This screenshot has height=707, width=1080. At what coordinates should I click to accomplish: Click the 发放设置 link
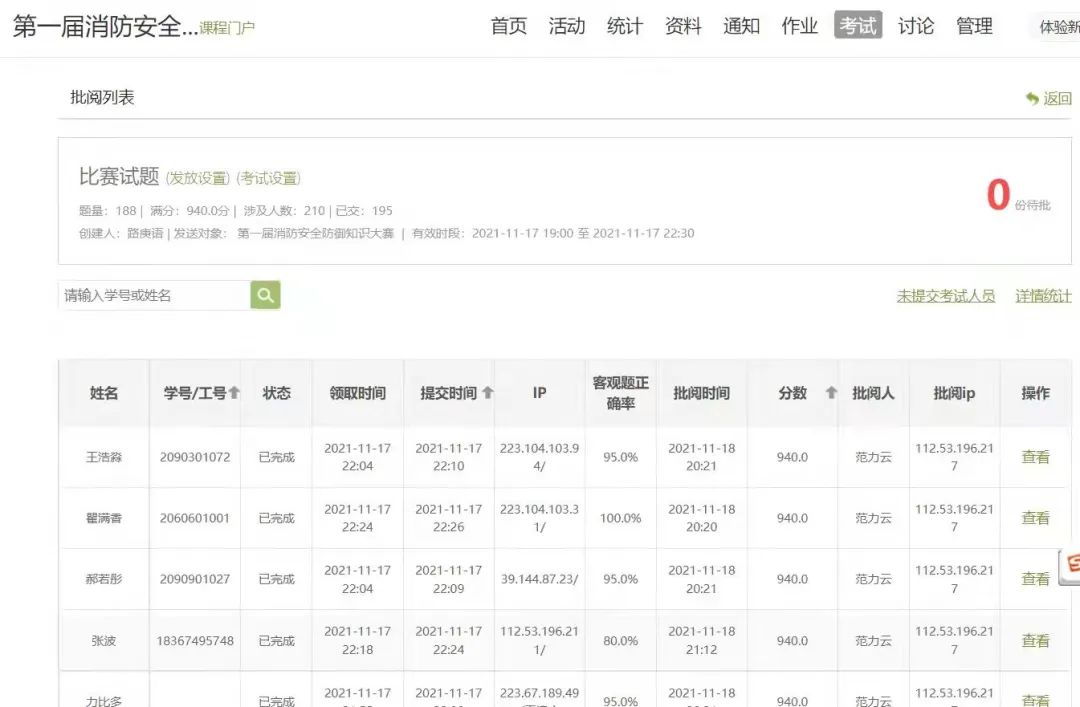tap(197, 178)
